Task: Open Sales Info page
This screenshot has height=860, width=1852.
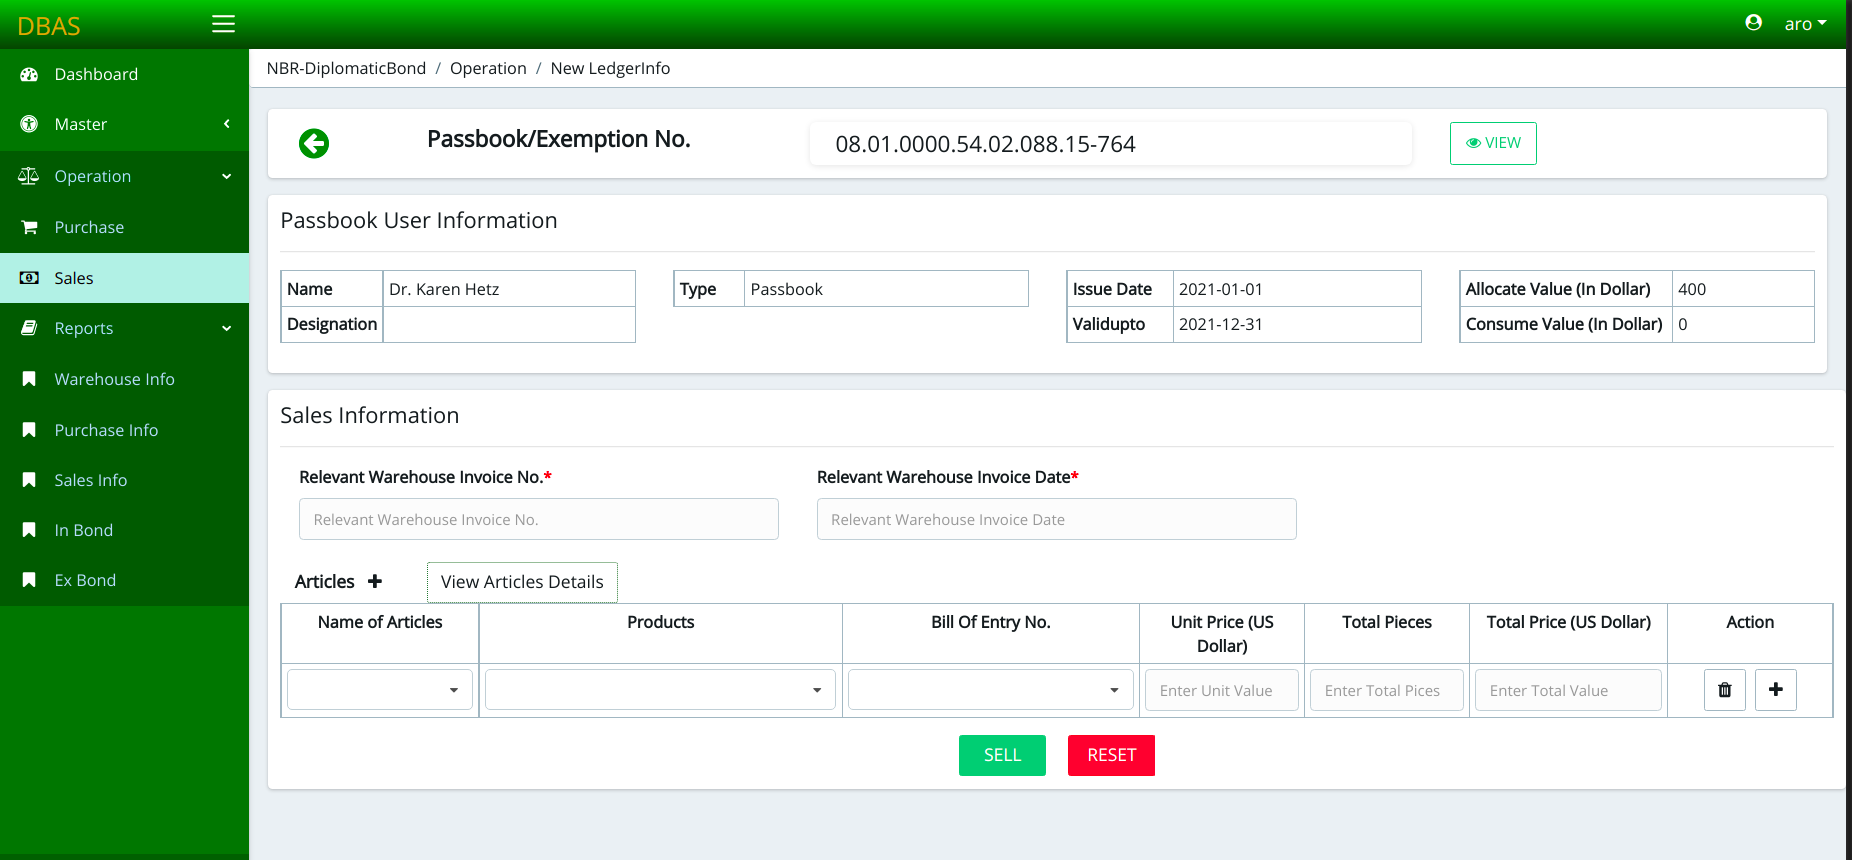Action: pos(124,480)
